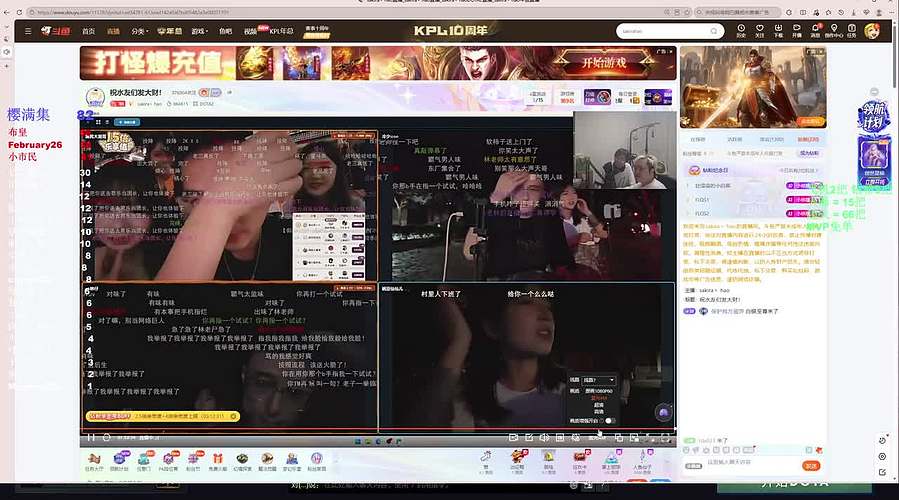Open the 线路 dropdown in quality popup
Image resolution: width=899 pixels, height=500 pixels.
click(599, 380)
